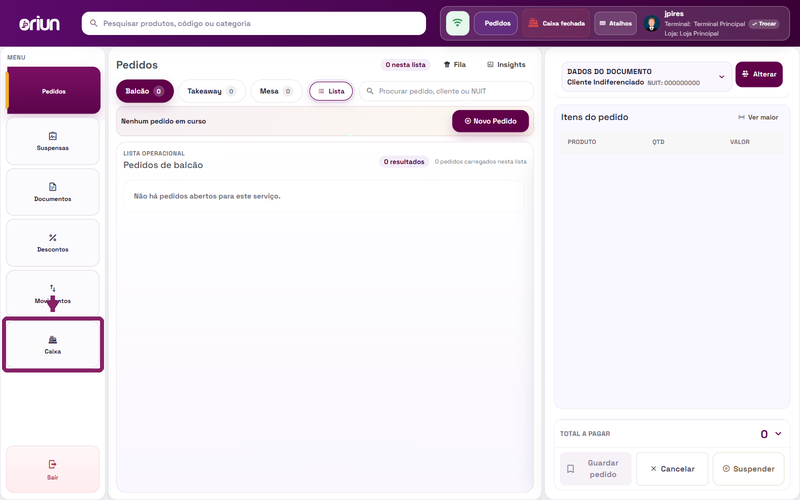Click 'Cliente Indiferenciado' text
Viewport: 800px width, 500px height.
[x=605, y=82]
